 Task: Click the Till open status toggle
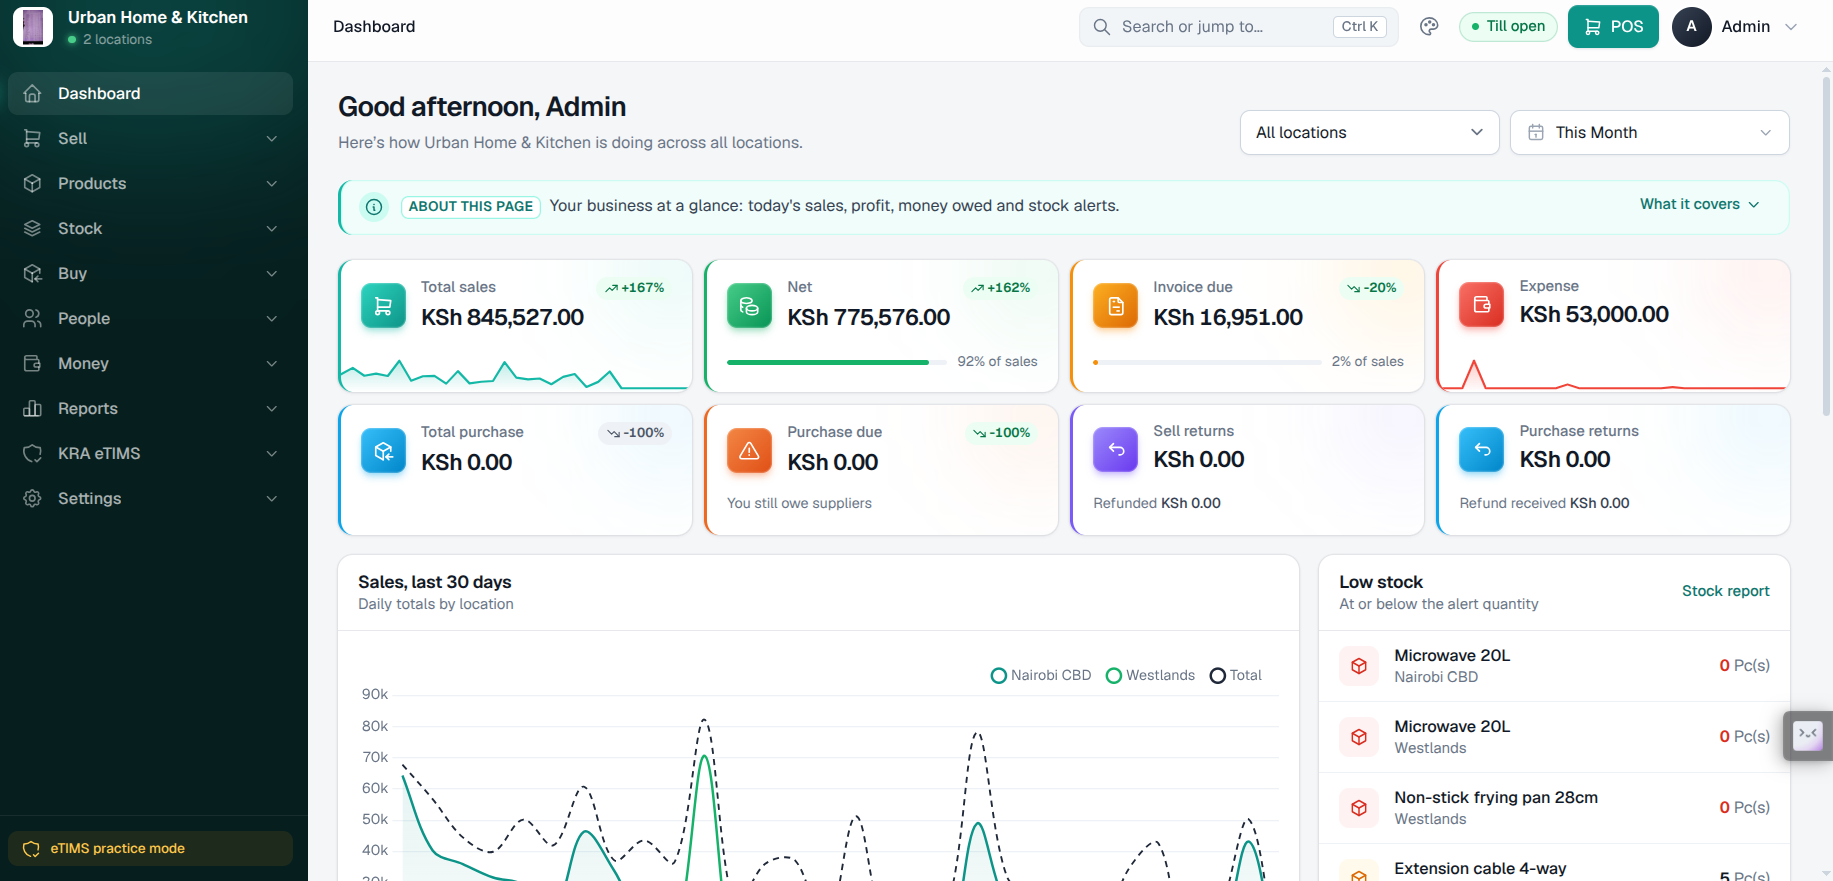pyautogui.click(x=1508, y=27)
